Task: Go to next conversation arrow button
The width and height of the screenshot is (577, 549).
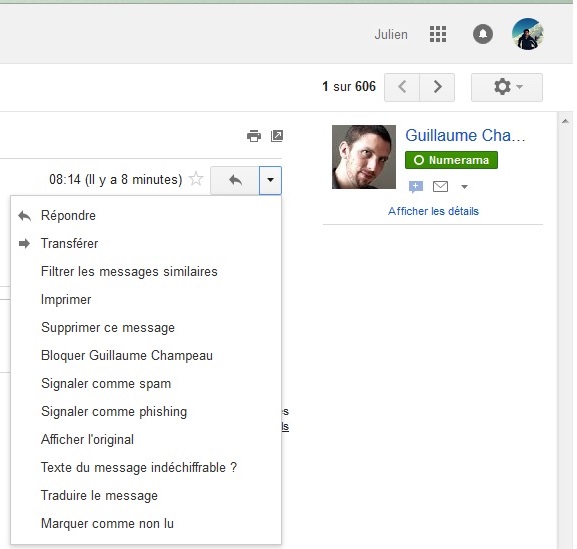Action: pyautogui.click(x=437, y=87)
